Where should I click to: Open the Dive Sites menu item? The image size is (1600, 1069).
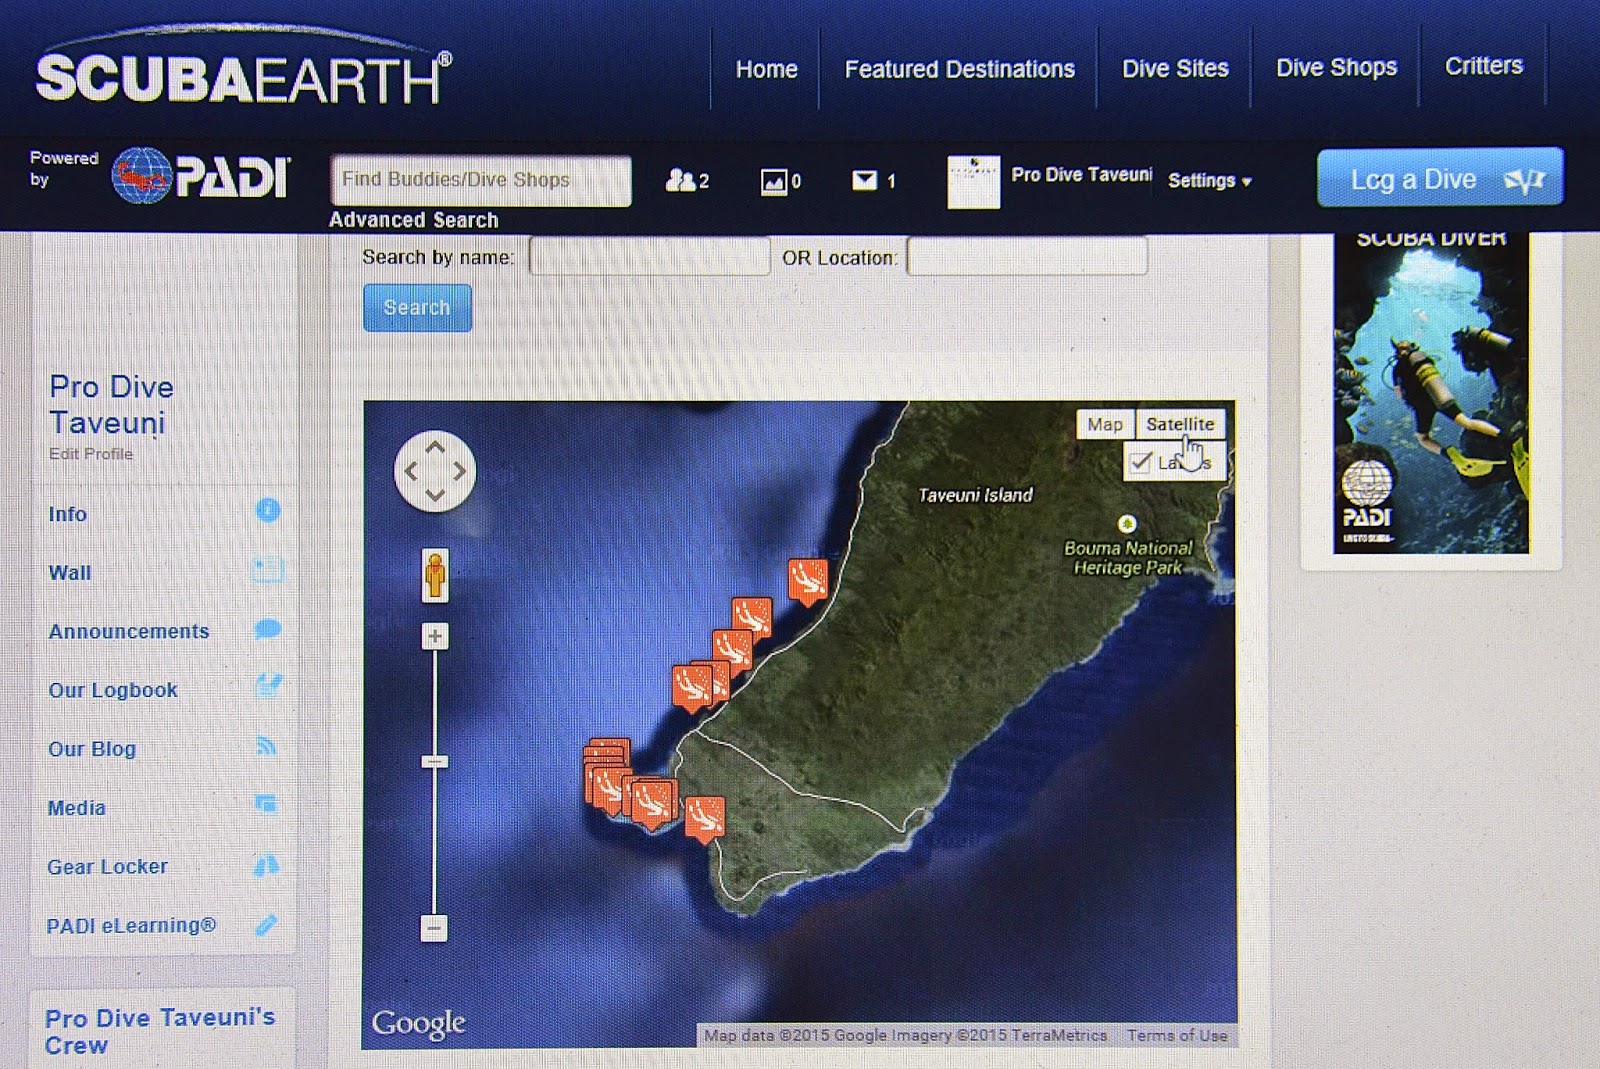click(1175, 68)
